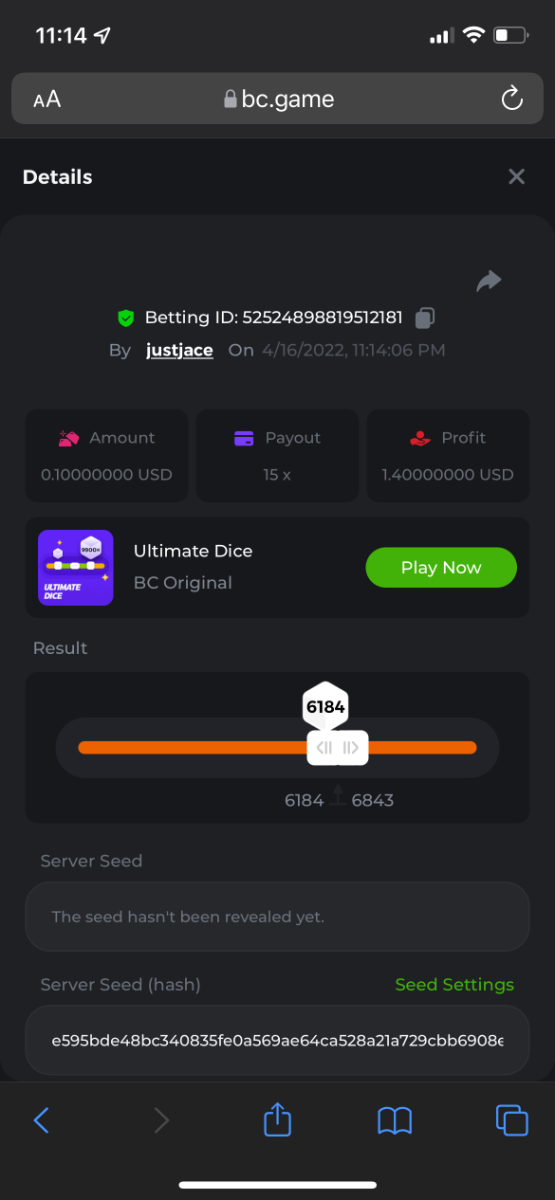Viewport: 555px width, 1200px height.
Task: Close the Details panel
Action: point(516,177)
